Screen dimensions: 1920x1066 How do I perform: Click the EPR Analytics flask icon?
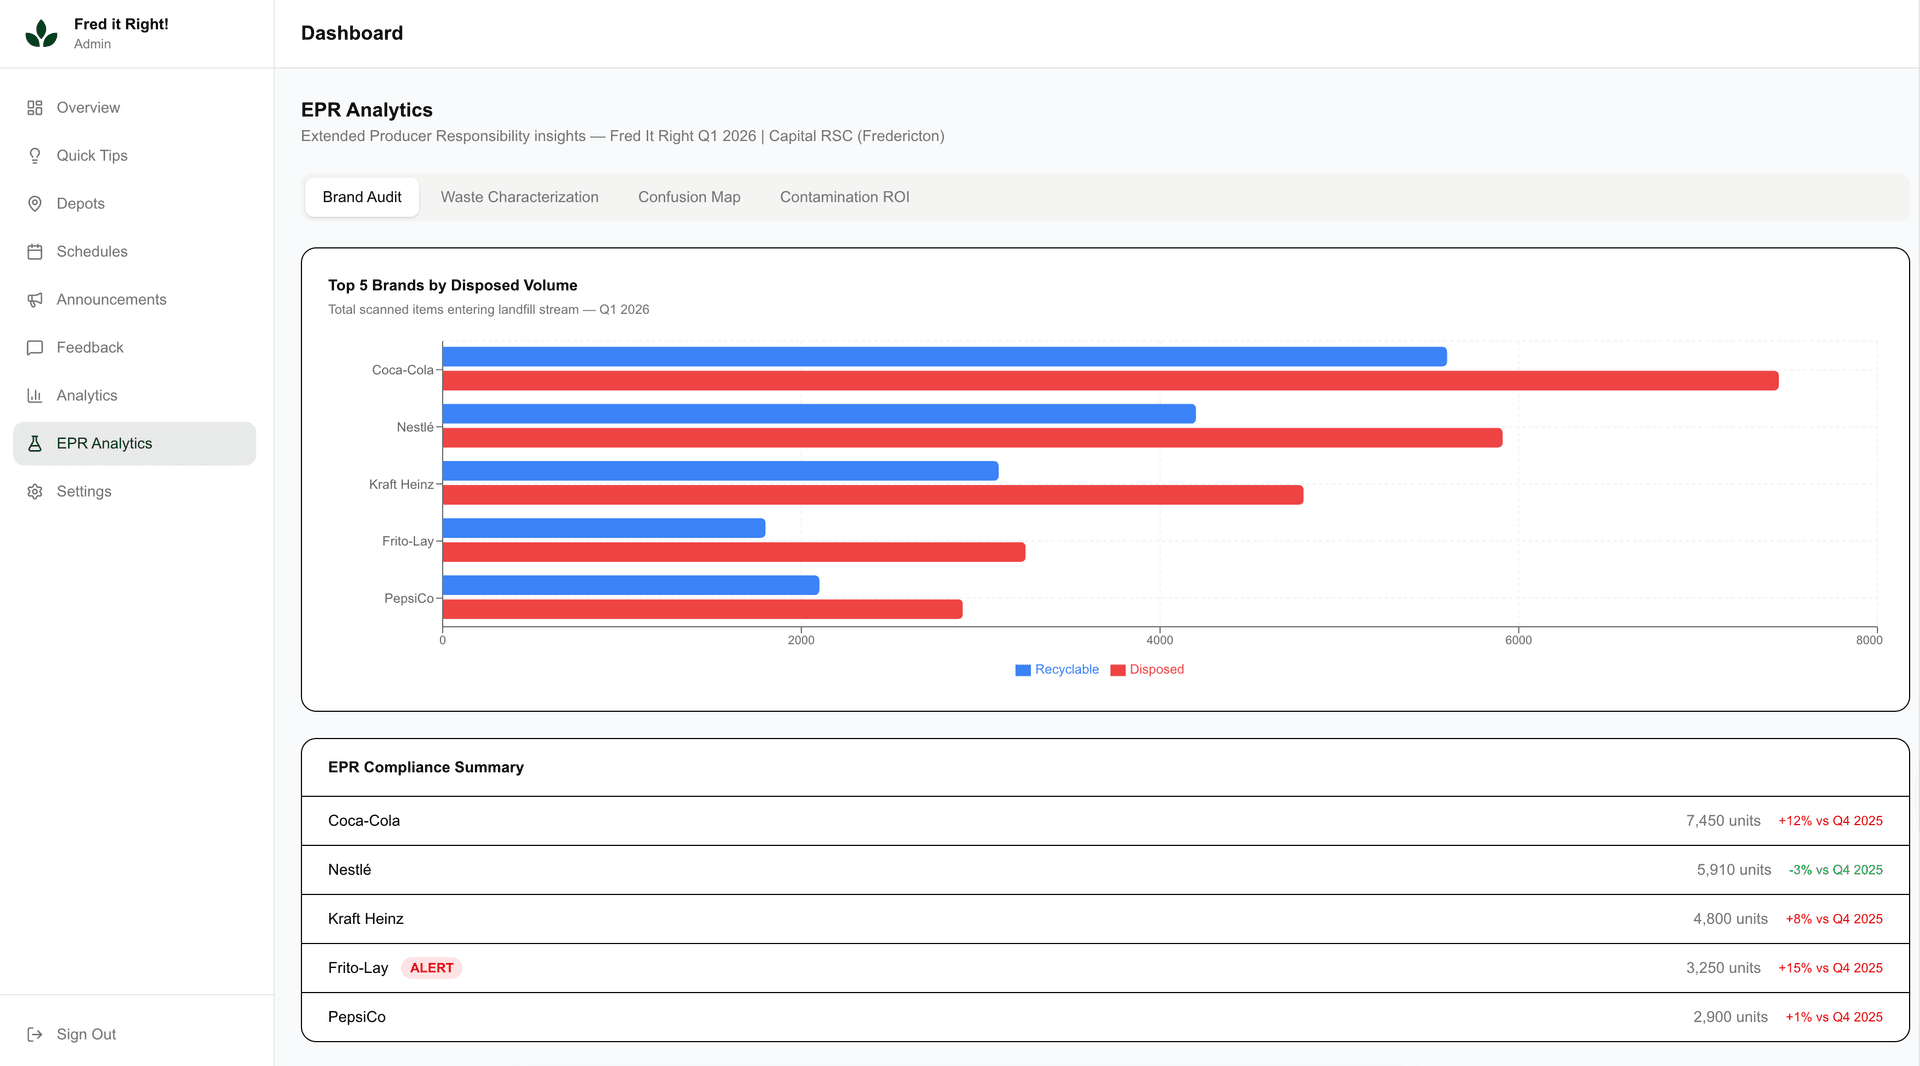(35, 444)
